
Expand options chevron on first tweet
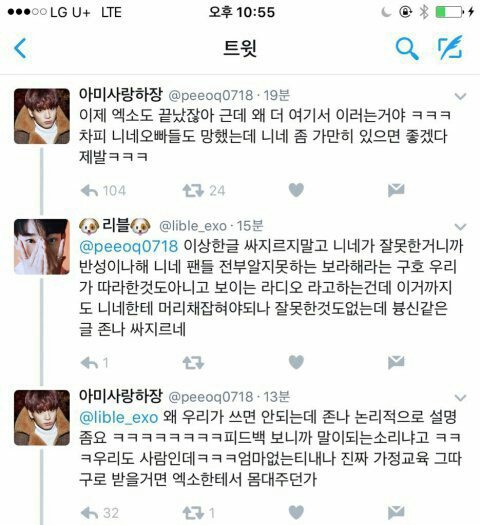(461, 96)
